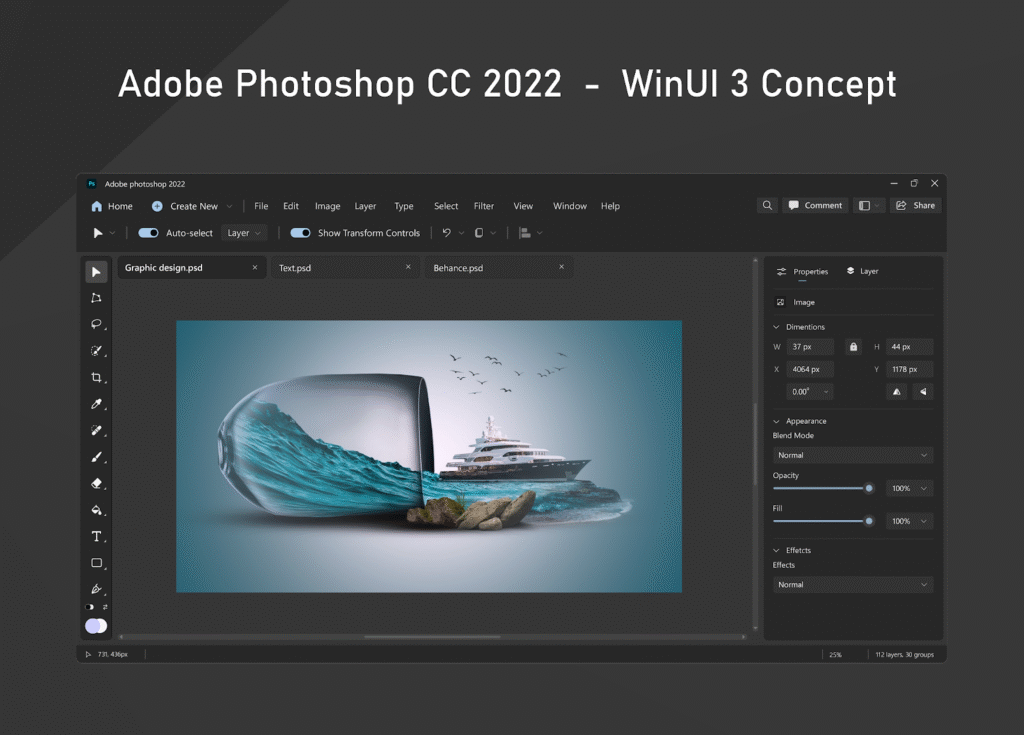Screen dimensions: 1024x735
Task: Switch to the Text.psd tab
Action: click(344, 268)
